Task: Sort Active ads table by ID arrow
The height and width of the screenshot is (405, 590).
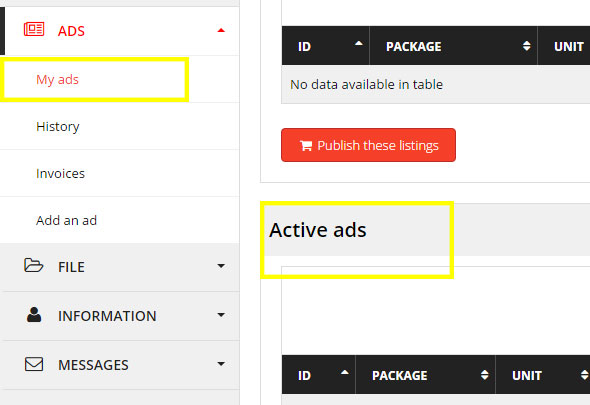Action: (x=344, y=373)
